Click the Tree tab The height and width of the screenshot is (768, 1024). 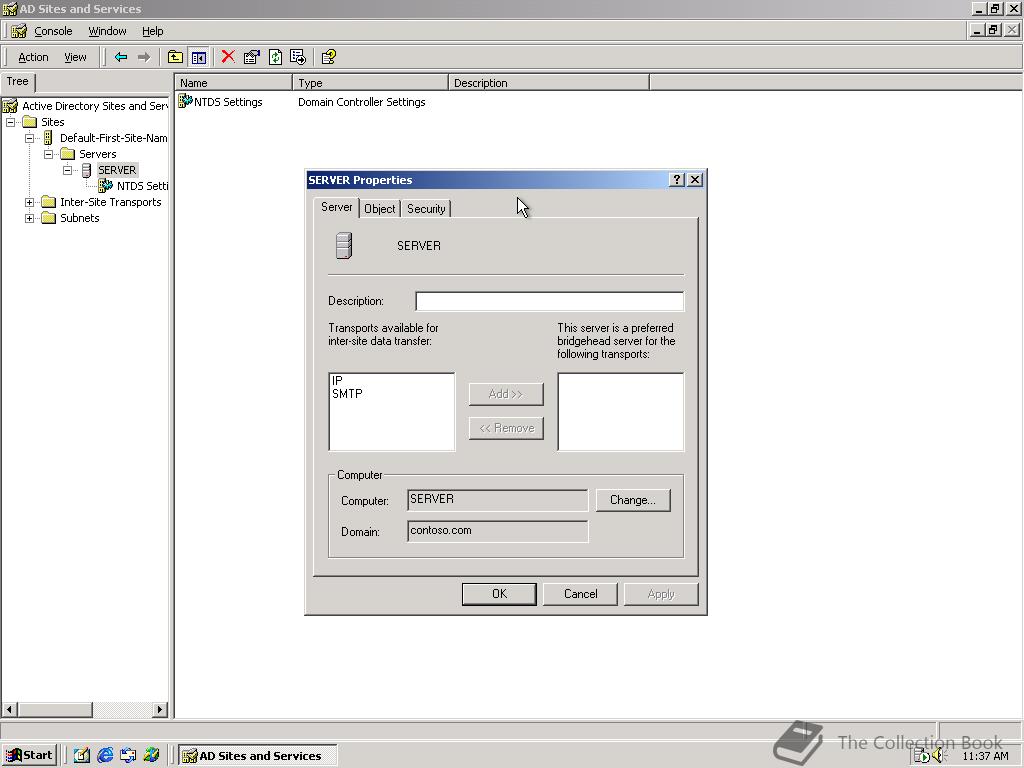tap(18, 82)
